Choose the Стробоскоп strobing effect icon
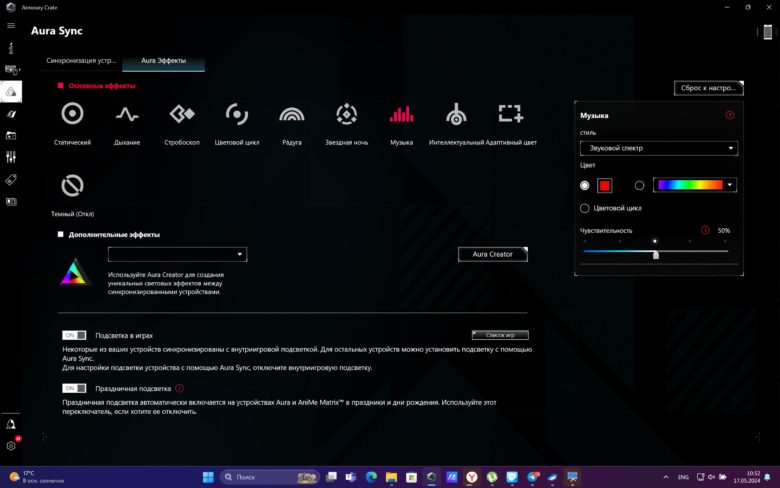Screen dimensions: 780x488 click(182, 114)
